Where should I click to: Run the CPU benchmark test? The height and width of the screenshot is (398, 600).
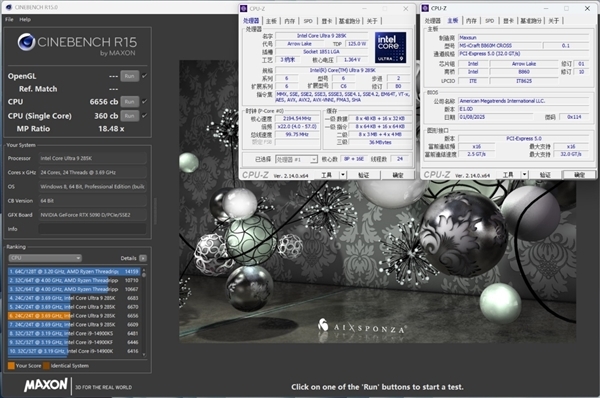coord(129,101)
